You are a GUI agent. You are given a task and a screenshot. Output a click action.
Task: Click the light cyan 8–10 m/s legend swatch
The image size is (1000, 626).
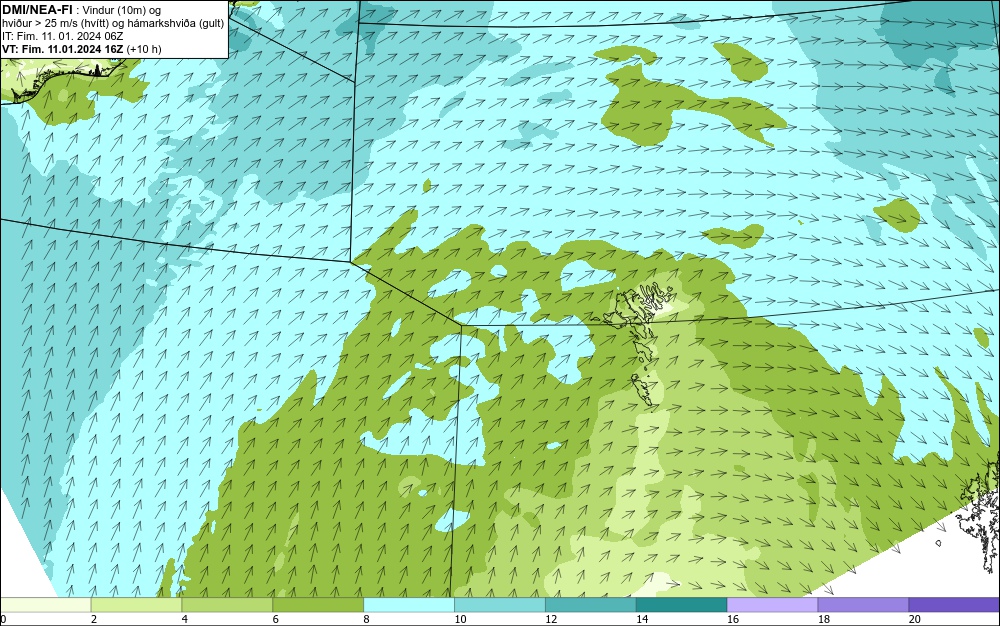click(x=409, y=604)
